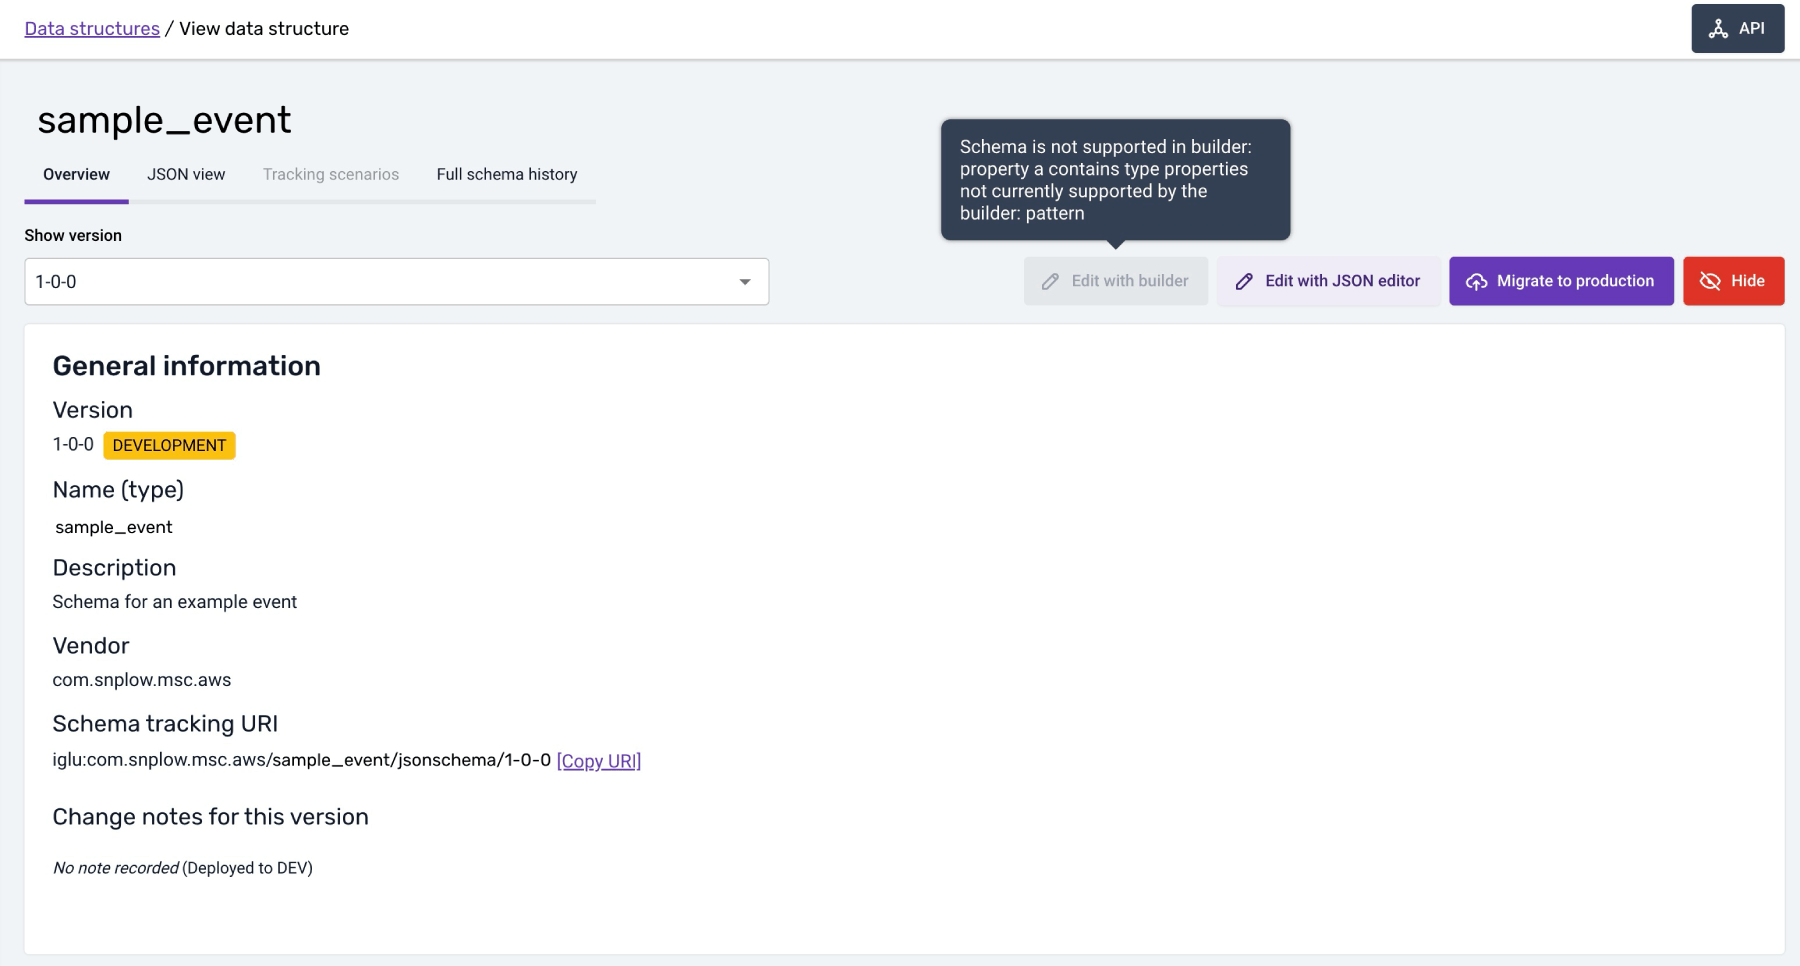This screenshot has width=1800, height=966.
Task: Open the Full schema history tab
Action: tap(507, 174)
